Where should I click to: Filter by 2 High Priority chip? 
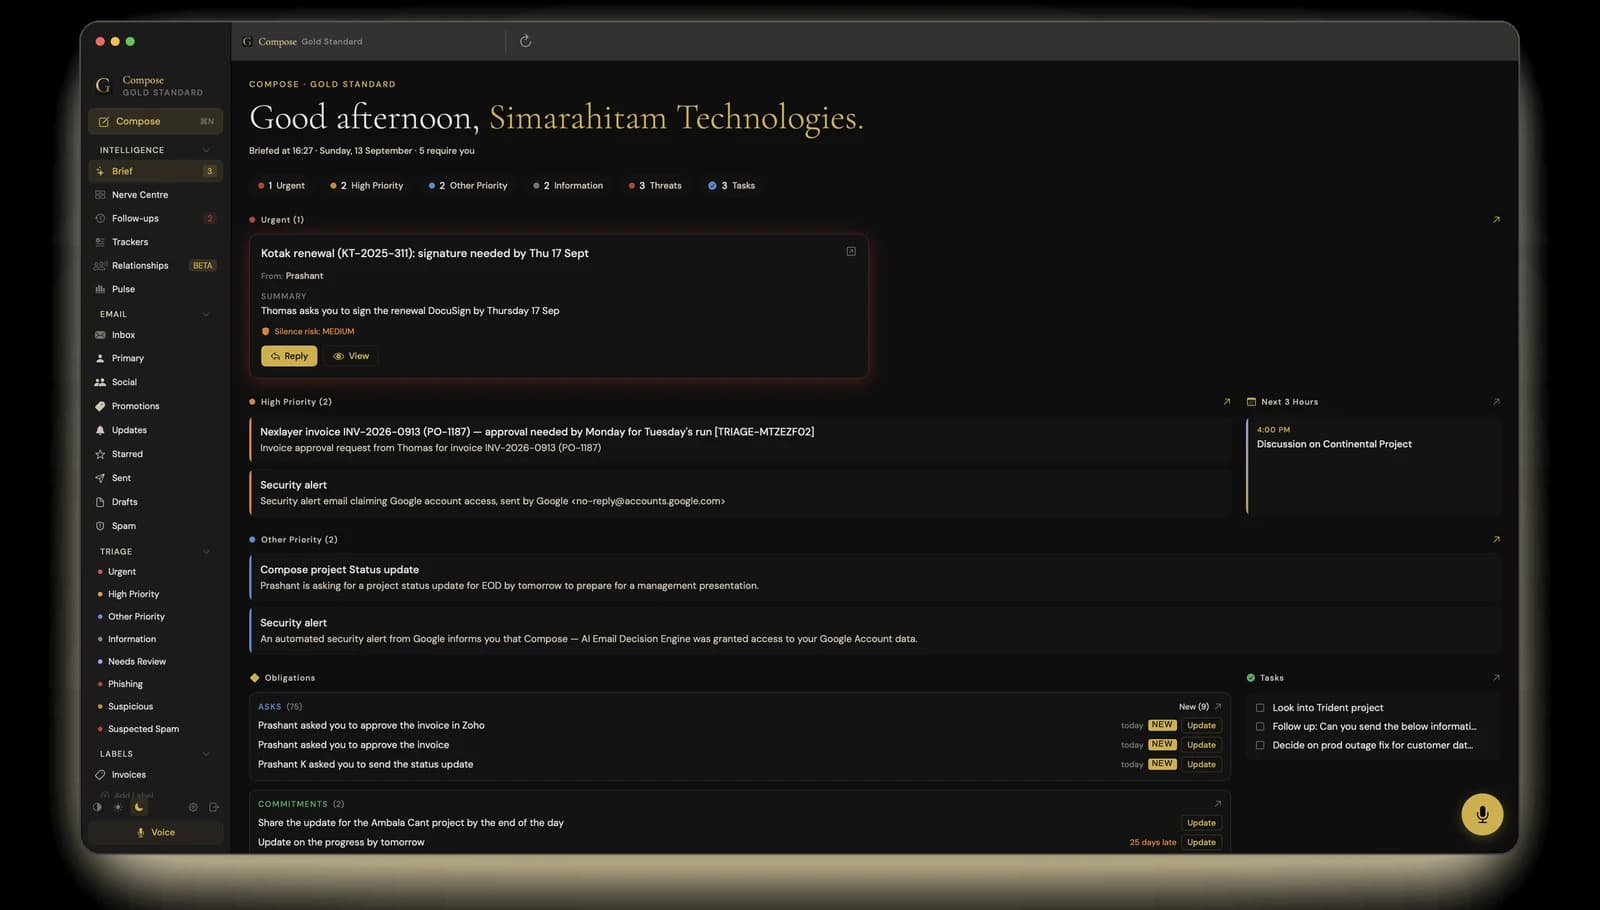click(x=367, y=186)
